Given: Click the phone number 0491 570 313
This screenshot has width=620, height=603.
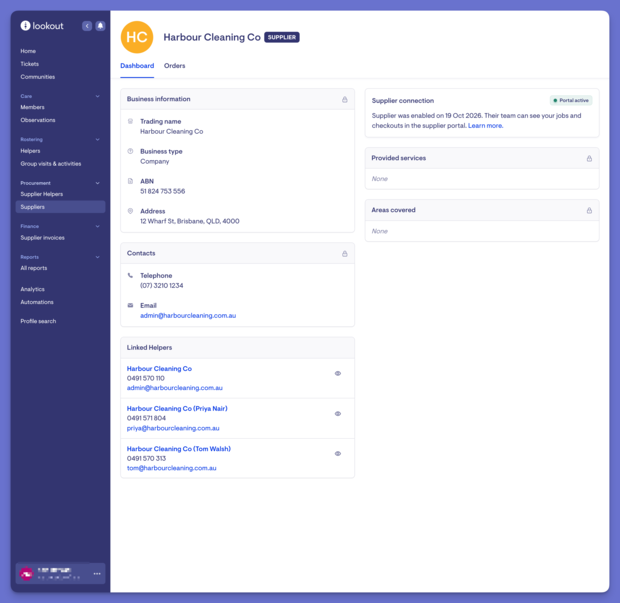Looking at the screenshot, I should pos(146,459).
